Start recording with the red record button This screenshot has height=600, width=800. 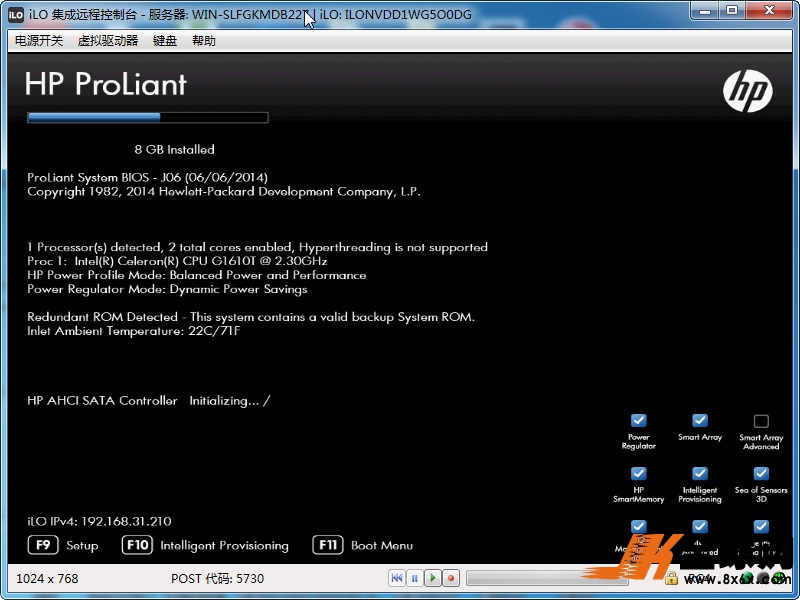(450, 578)
